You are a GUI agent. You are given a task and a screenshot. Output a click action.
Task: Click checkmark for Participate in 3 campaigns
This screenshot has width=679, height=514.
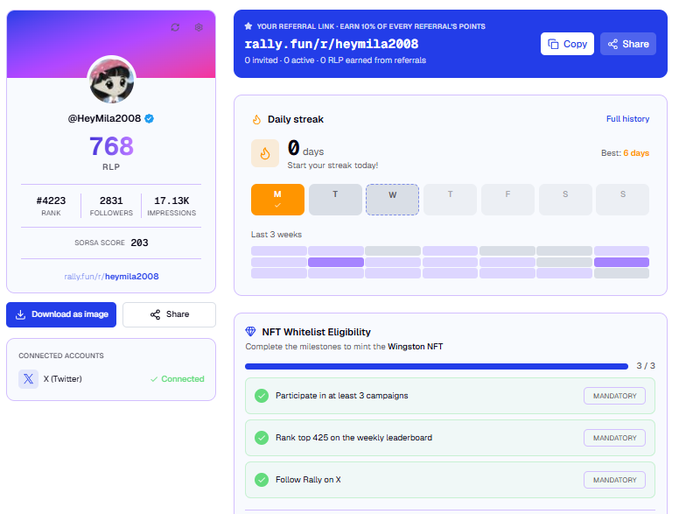[262, 396]
